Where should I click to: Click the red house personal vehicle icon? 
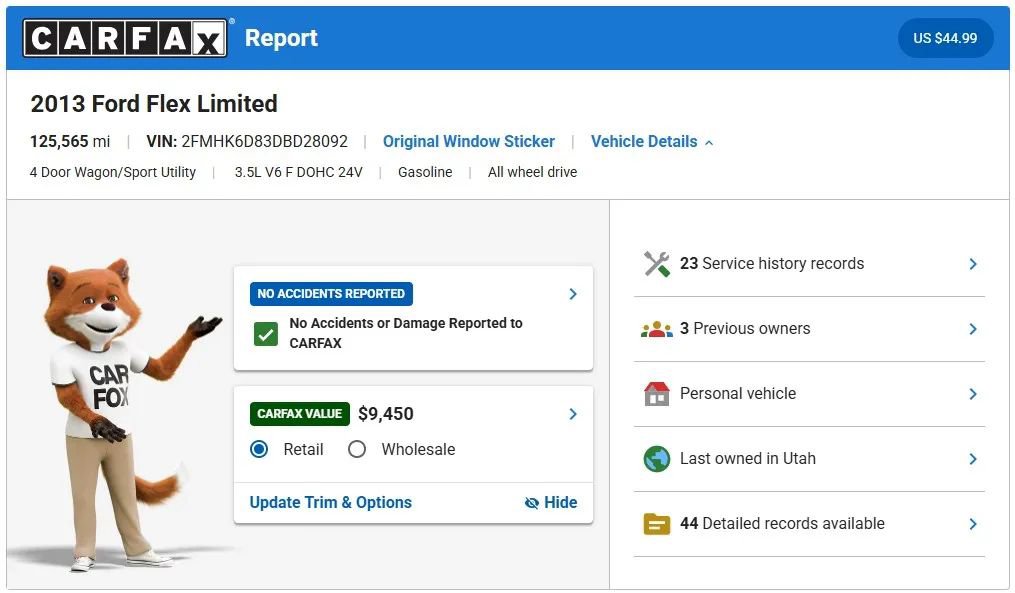pos(657,393)
